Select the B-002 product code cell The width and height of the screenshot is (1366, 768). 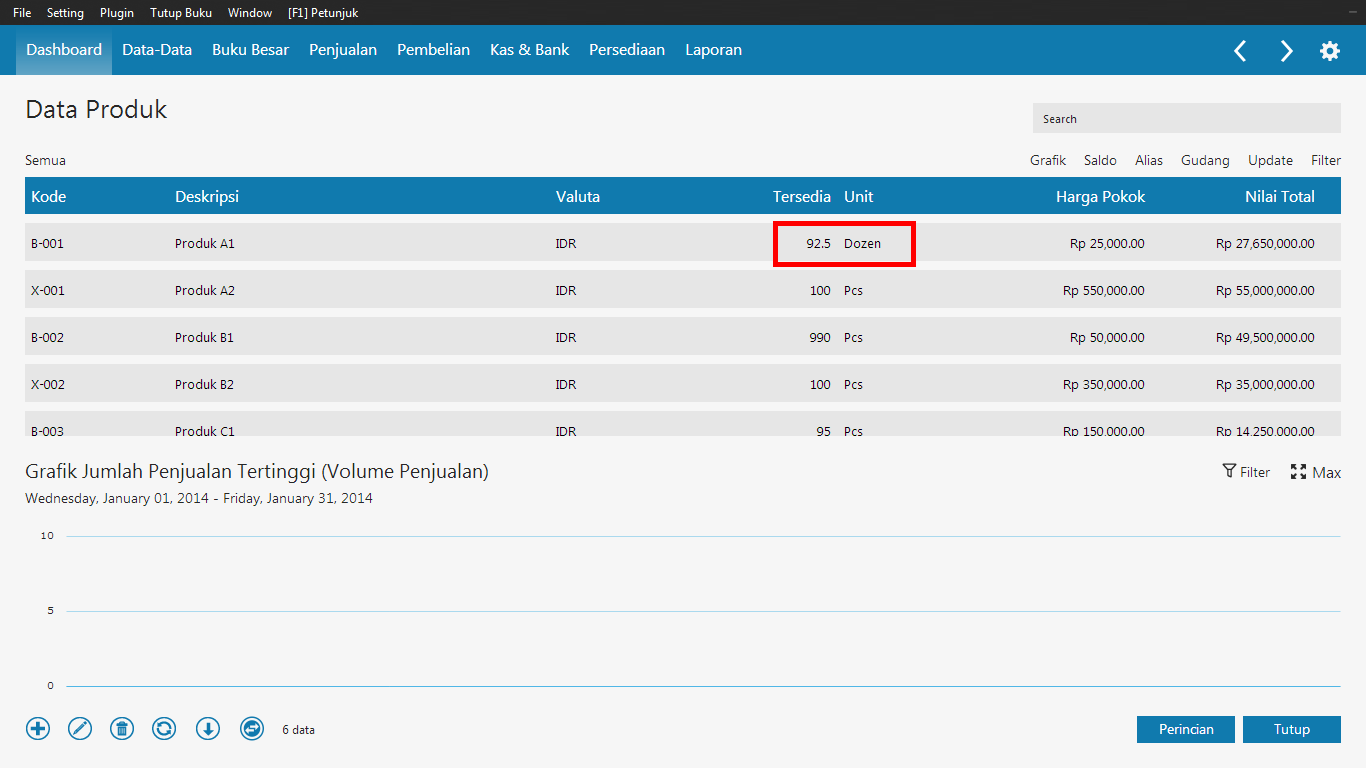pos(47,337)
